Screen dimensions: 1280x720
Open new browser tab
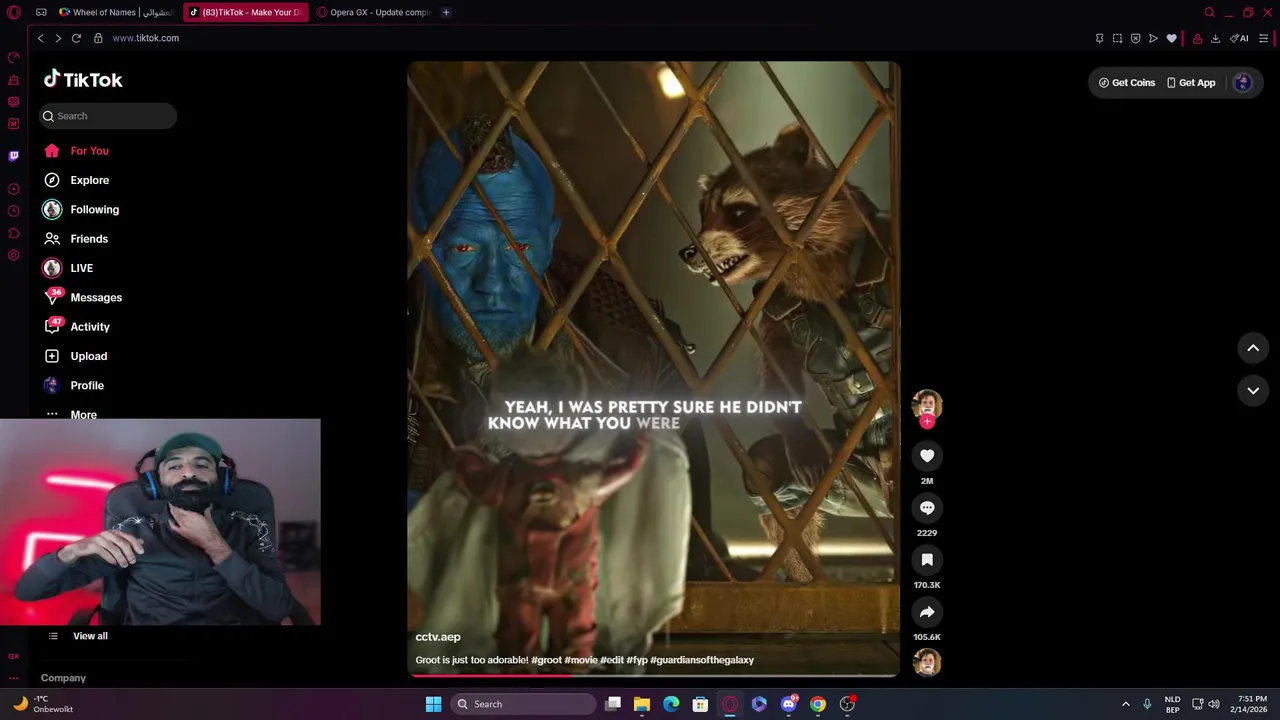tap(446, 12)
